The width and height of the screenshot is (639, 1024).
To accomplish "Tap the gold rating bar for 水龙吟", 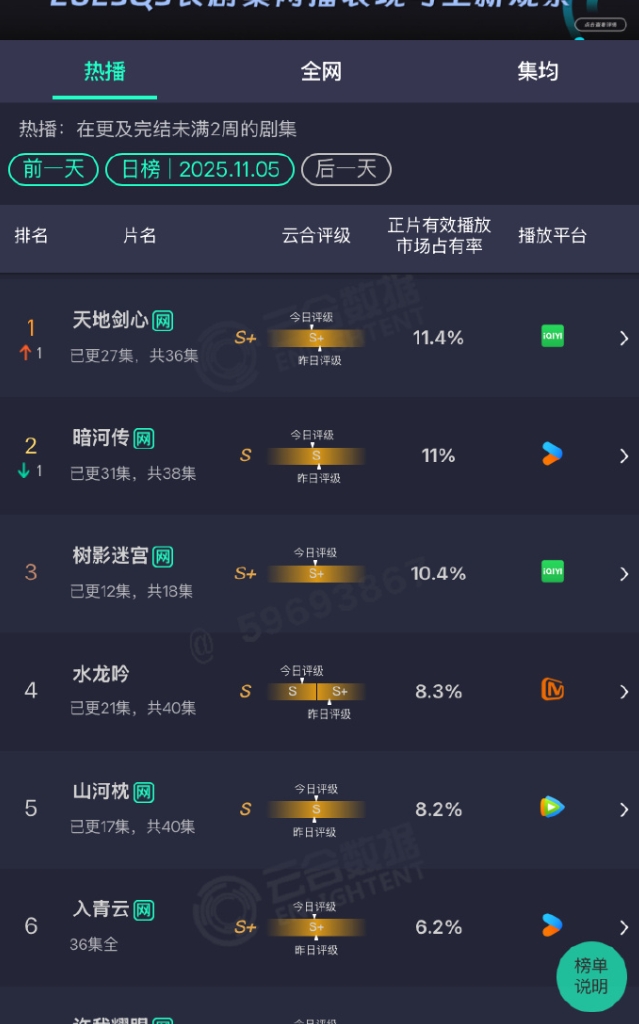I will click(316, 691).
